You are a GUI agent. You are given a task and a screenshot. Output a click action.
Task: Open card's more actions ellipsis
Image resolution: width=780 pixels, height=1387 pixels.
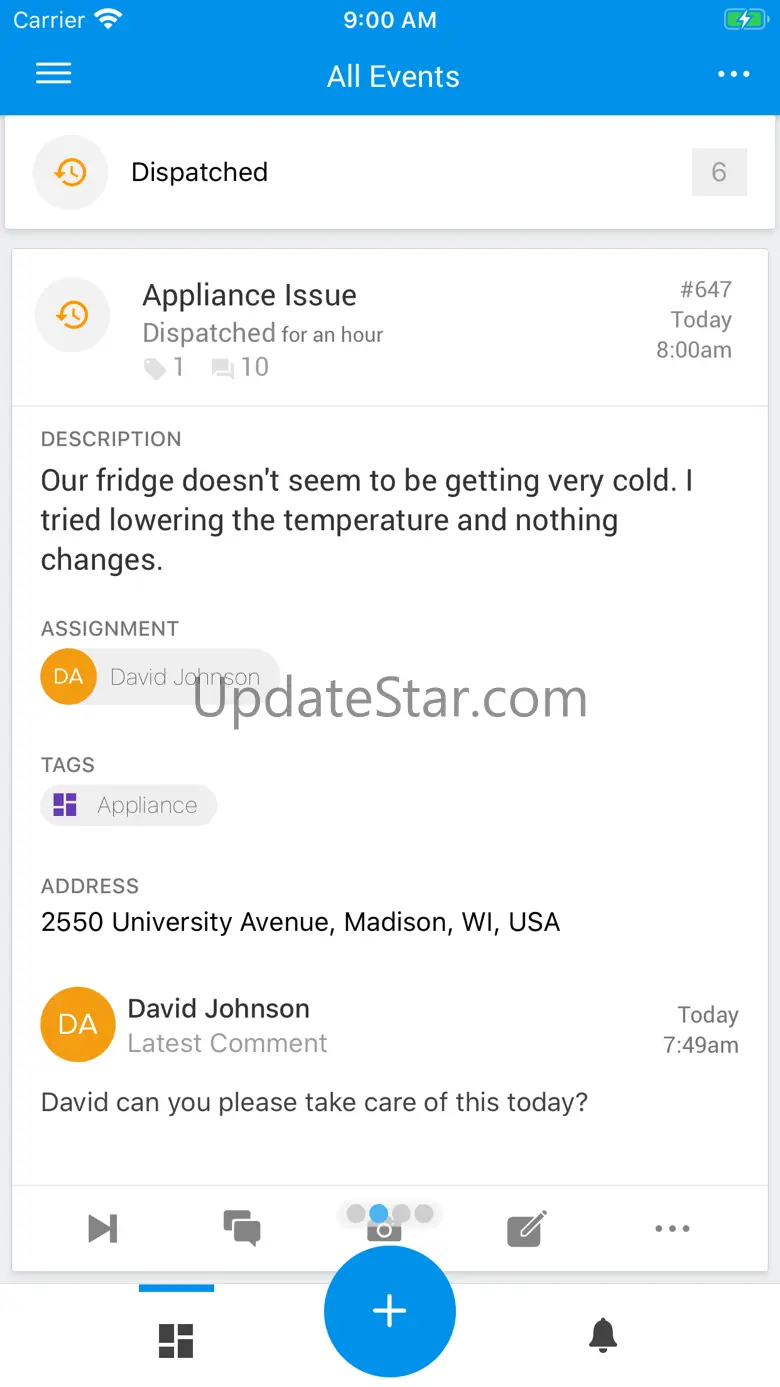click(672, 1228)
